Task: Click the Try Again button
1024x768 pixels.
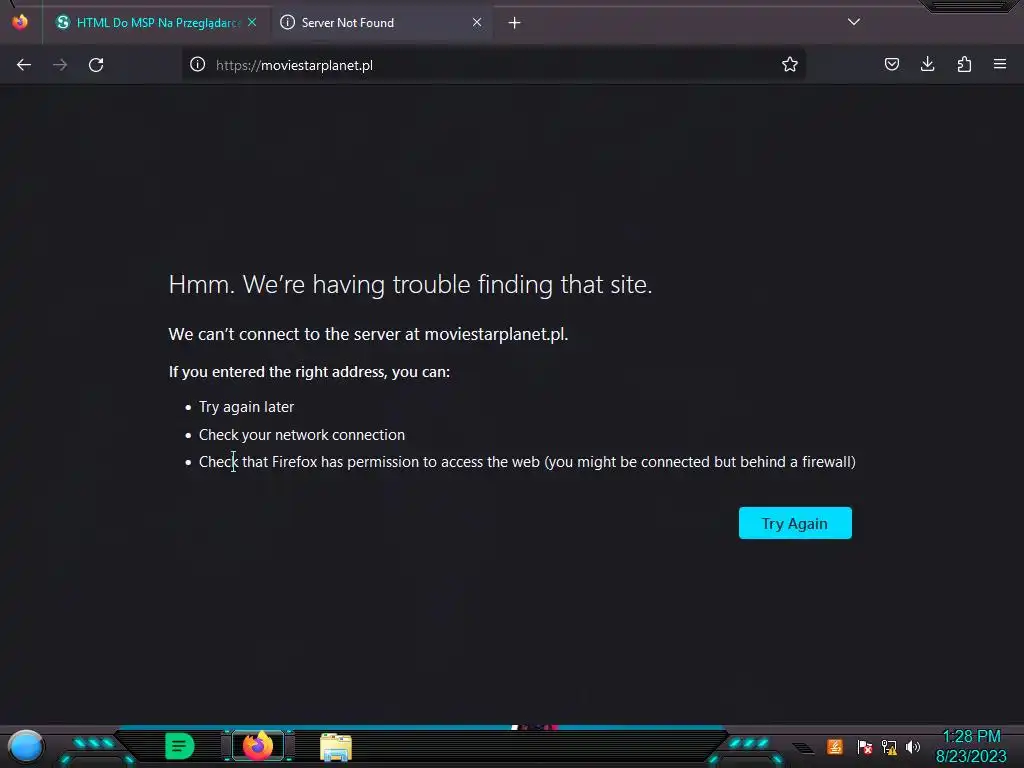Action: click(795, 523)
